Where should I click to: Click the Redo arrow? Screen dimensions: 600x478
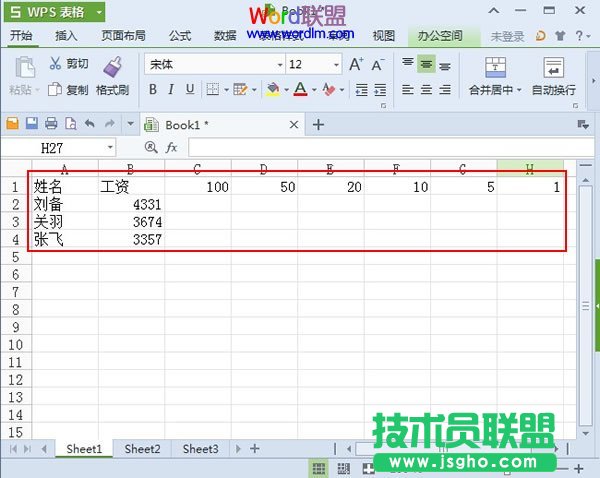click(110, 124)
